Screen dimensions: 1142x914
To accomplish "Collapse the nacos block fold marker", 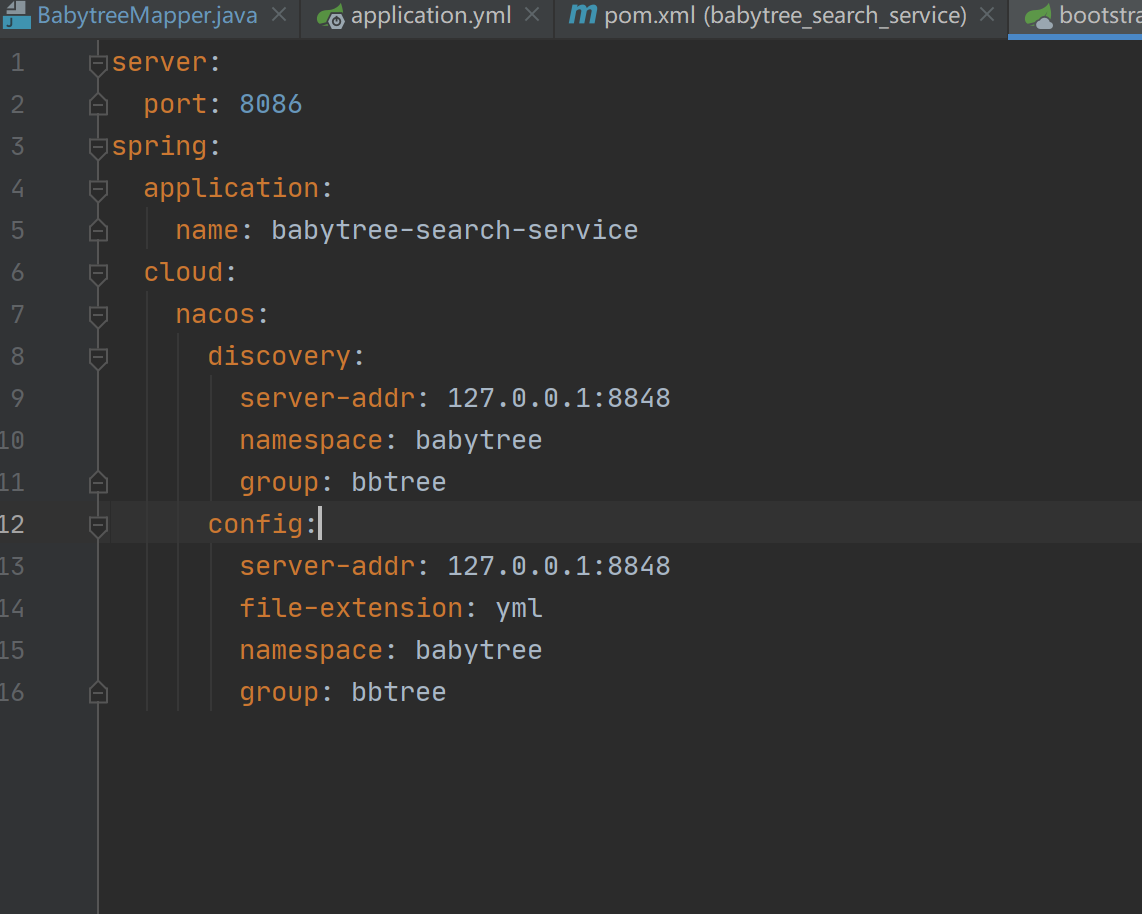I will [x=98, y=316].
